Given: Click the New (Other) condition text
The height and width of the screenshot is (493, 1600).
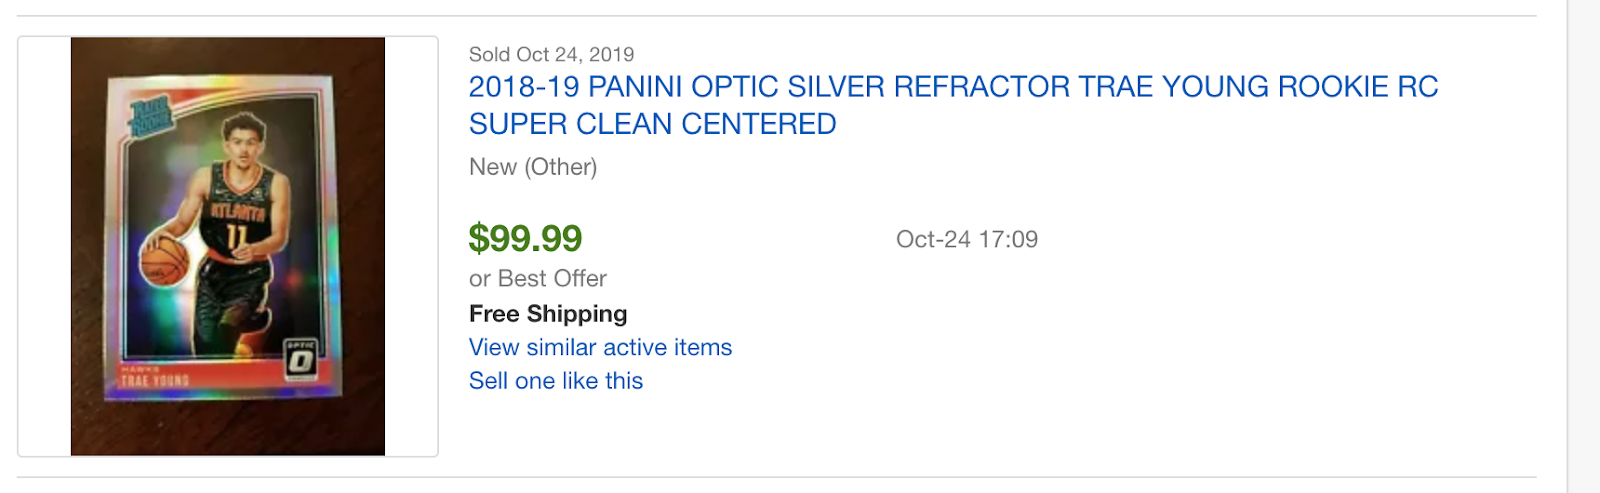Looking at the screenshot, I should (x=533, y=167).
